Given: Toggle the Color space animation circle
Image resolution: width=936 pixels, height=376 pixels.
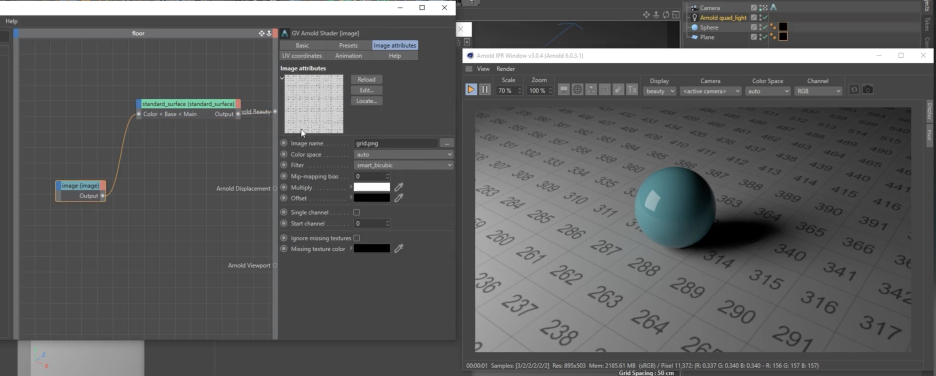Looking at the screenshot, I should click(284, 154).
